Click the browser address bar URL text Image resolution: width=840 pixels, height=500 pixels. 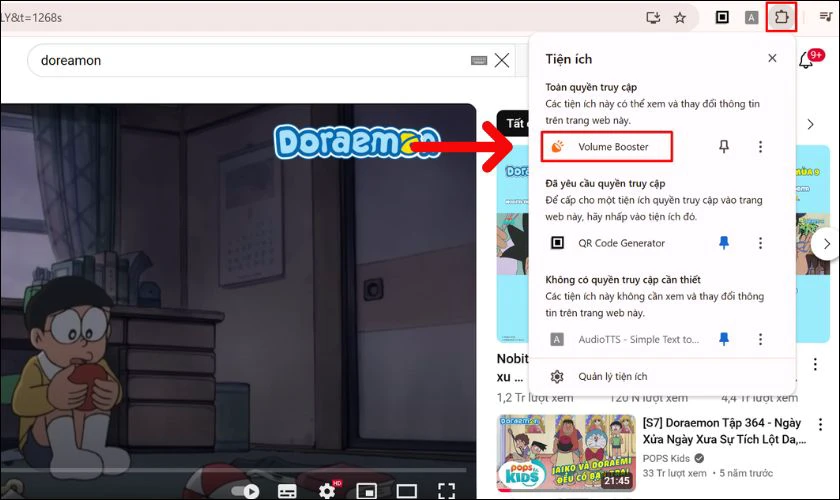click(x=31, y=18)
